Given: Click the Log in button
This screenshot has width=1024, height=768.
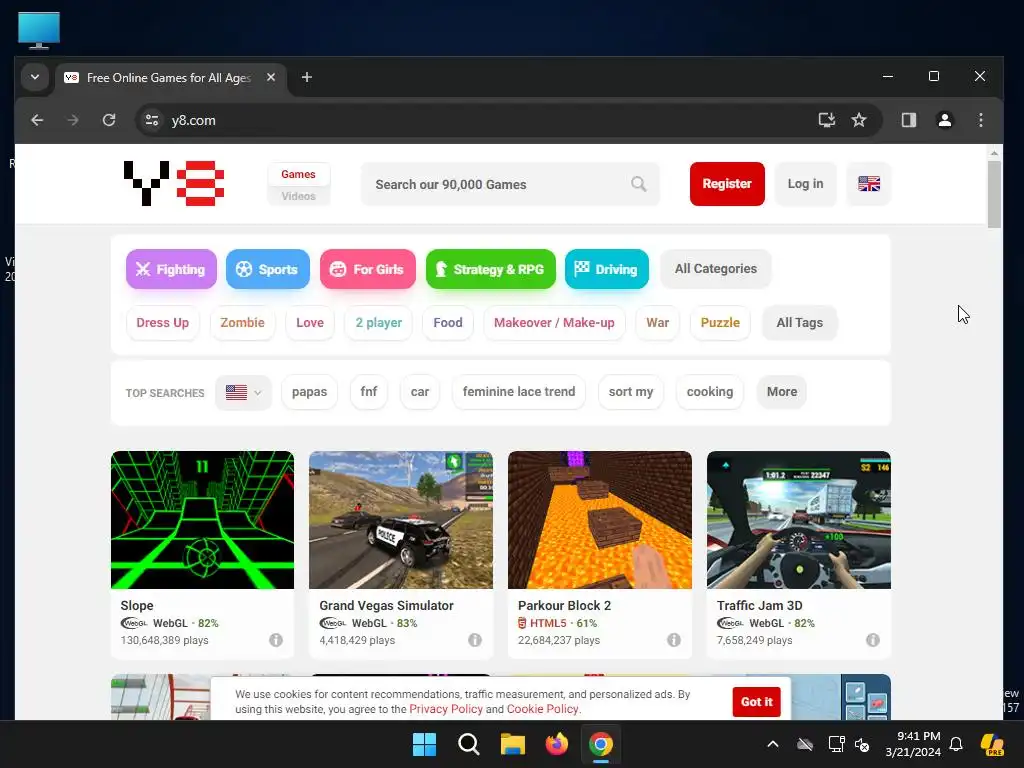Looking at the screenshot, I should [805, 184].
